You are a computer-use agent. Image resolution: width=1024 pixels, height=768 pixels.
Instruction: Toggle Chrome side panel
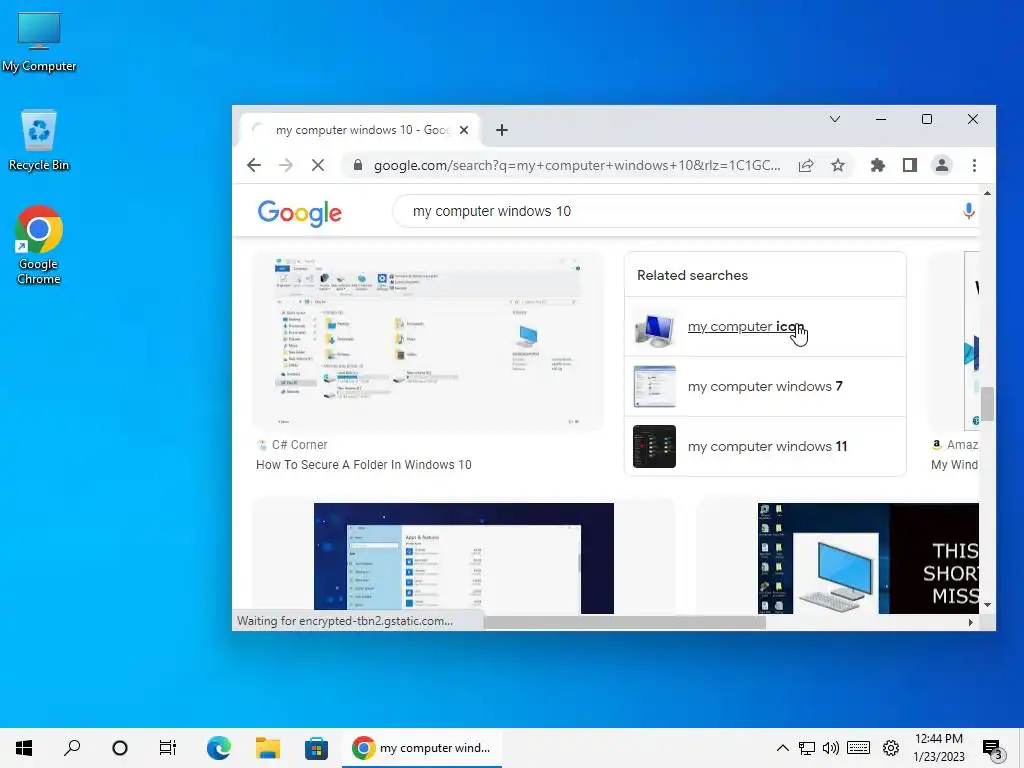(x=910, y=165)
